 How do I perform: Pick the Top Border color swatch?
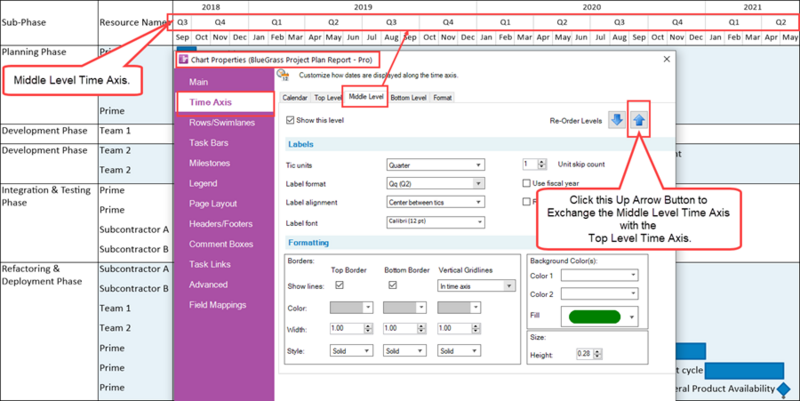[x=351, y=308]
